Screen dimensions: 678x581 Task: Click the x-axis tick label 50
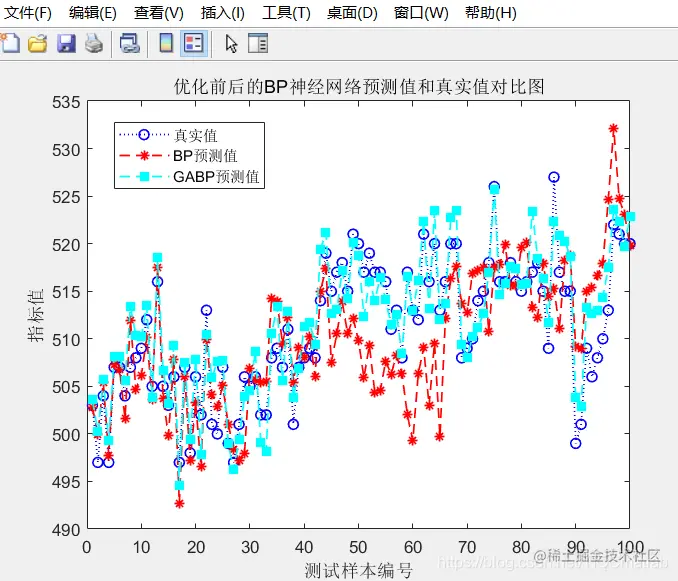pos(358,547)
